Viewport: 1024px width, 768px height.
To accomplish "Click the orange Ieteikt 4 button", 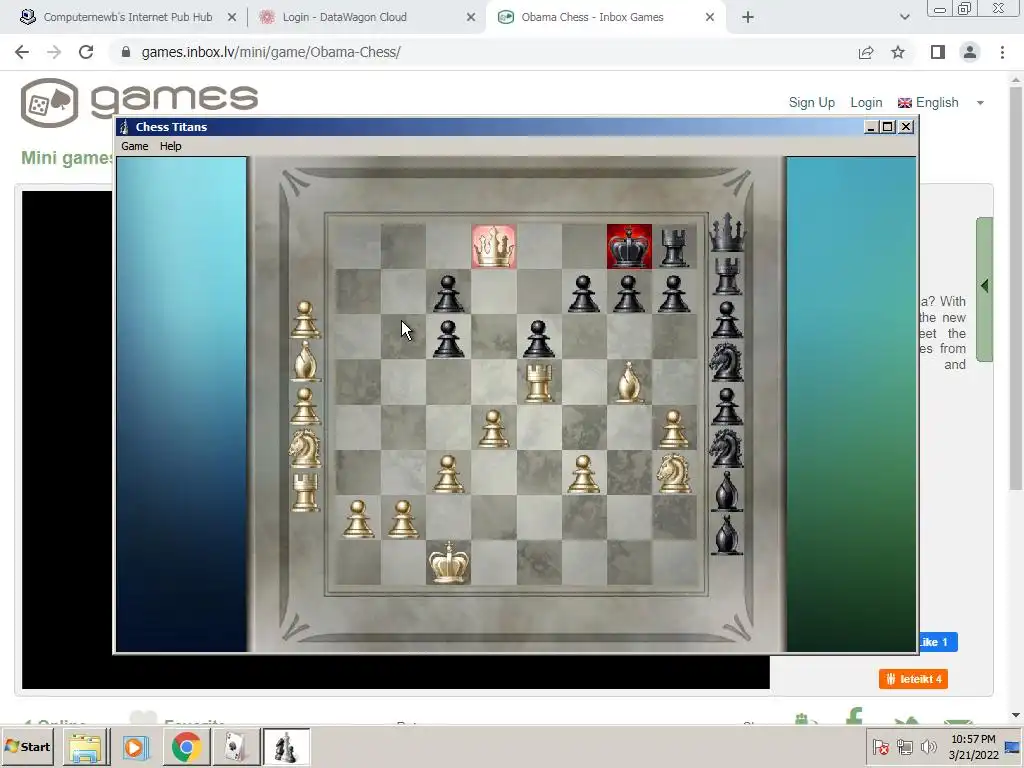I will 913,679.
